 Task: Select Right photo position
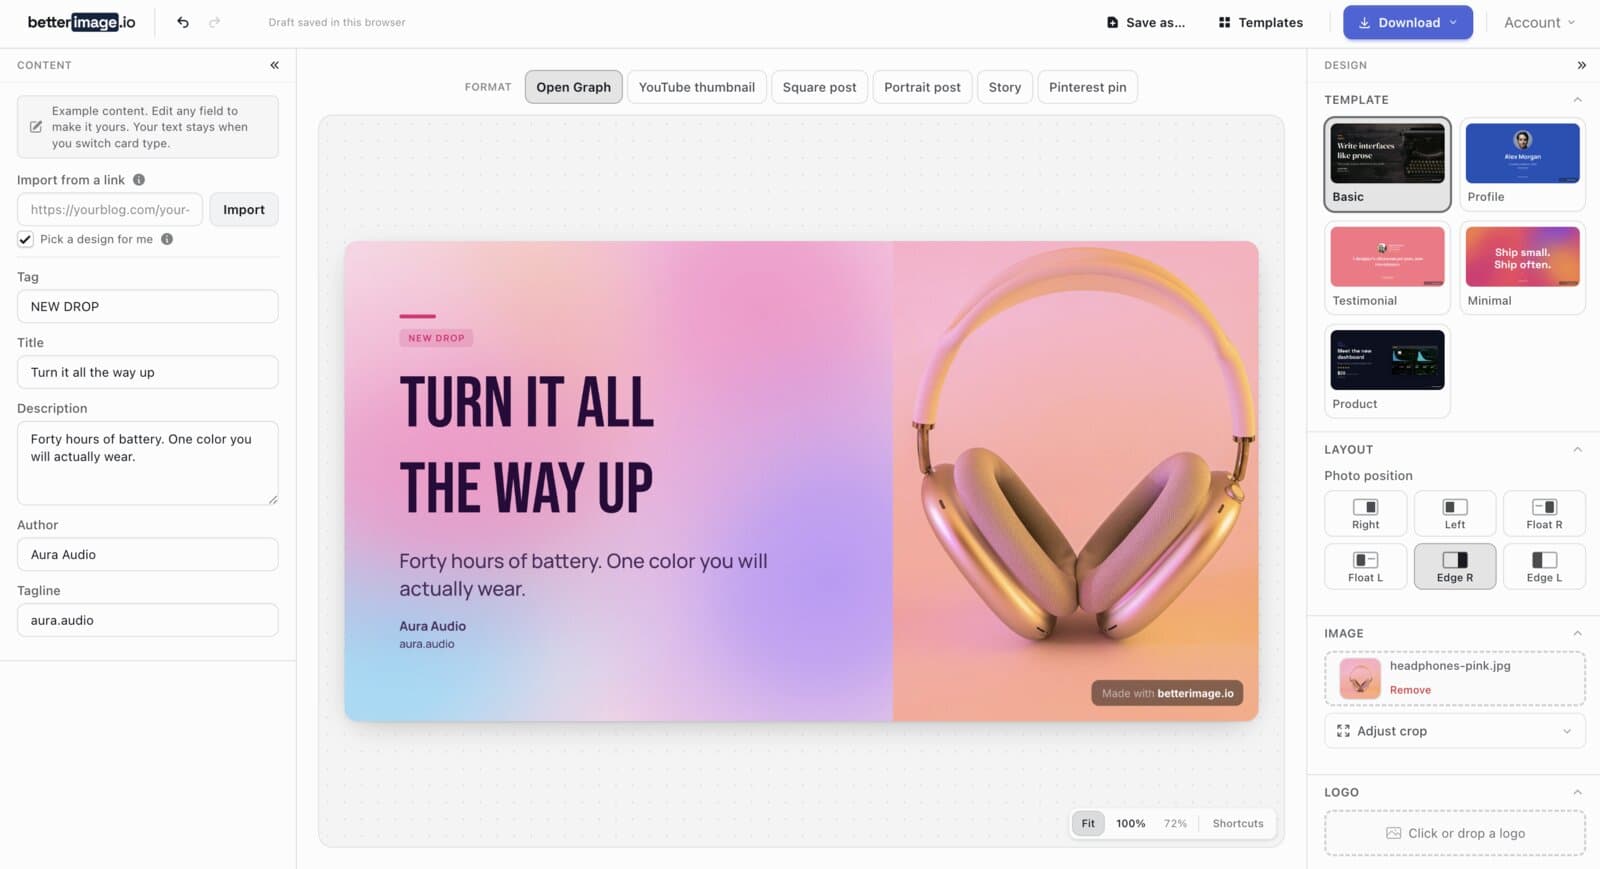click(1365, 513)
